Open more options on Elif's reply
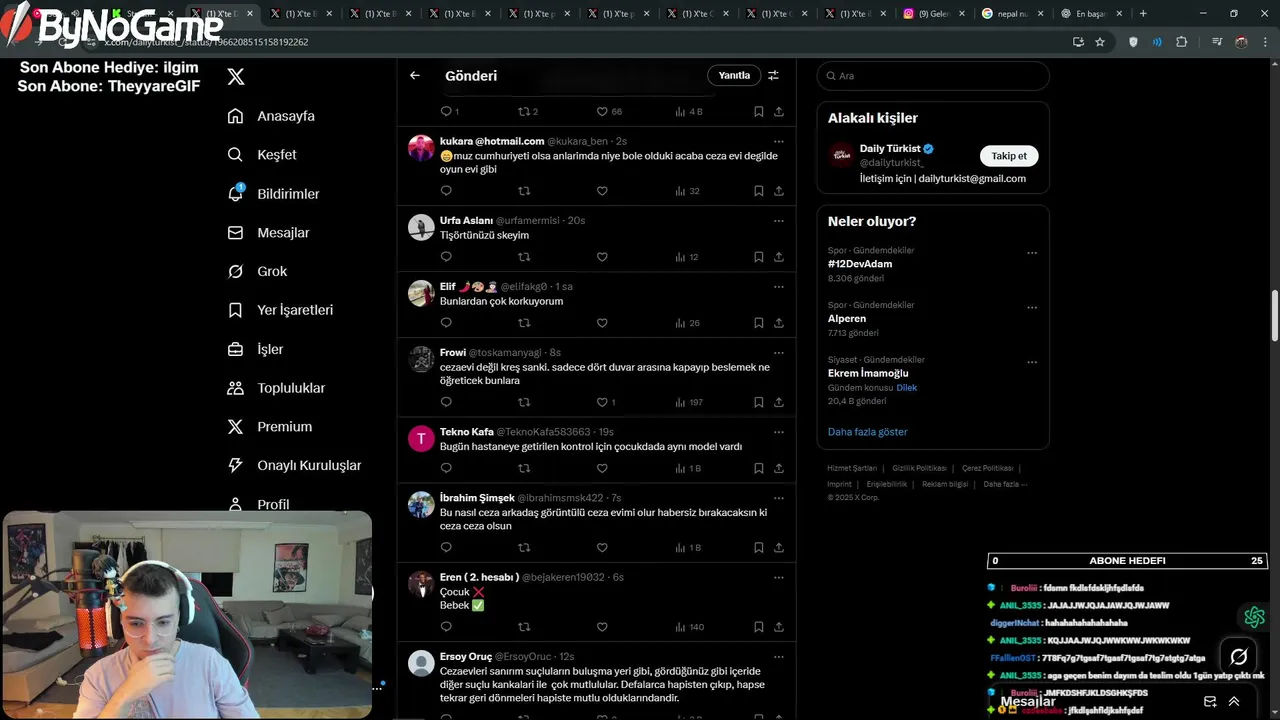Image resolution: width=1280 pixels, height=720 pixels. coord(778,286)
